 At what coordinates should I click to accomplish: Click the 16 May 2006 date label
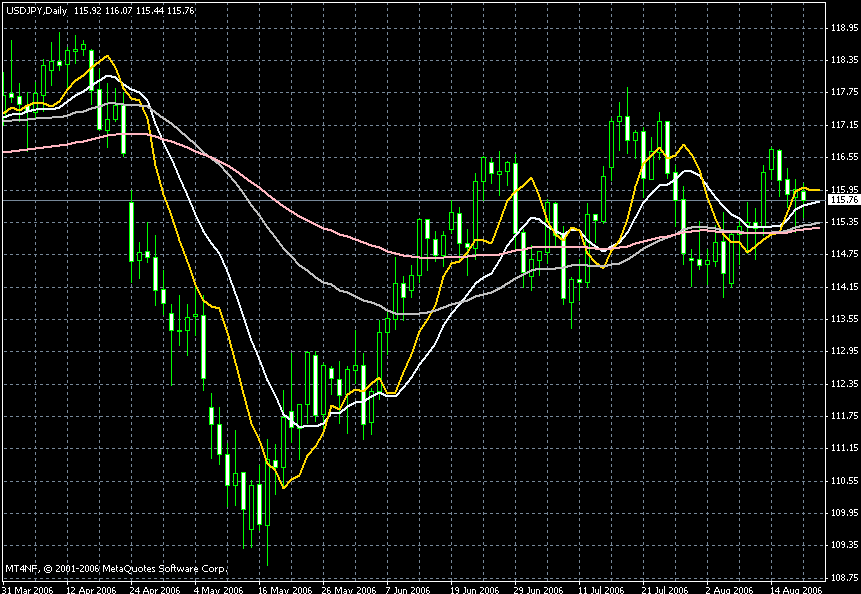pos(283,590)
